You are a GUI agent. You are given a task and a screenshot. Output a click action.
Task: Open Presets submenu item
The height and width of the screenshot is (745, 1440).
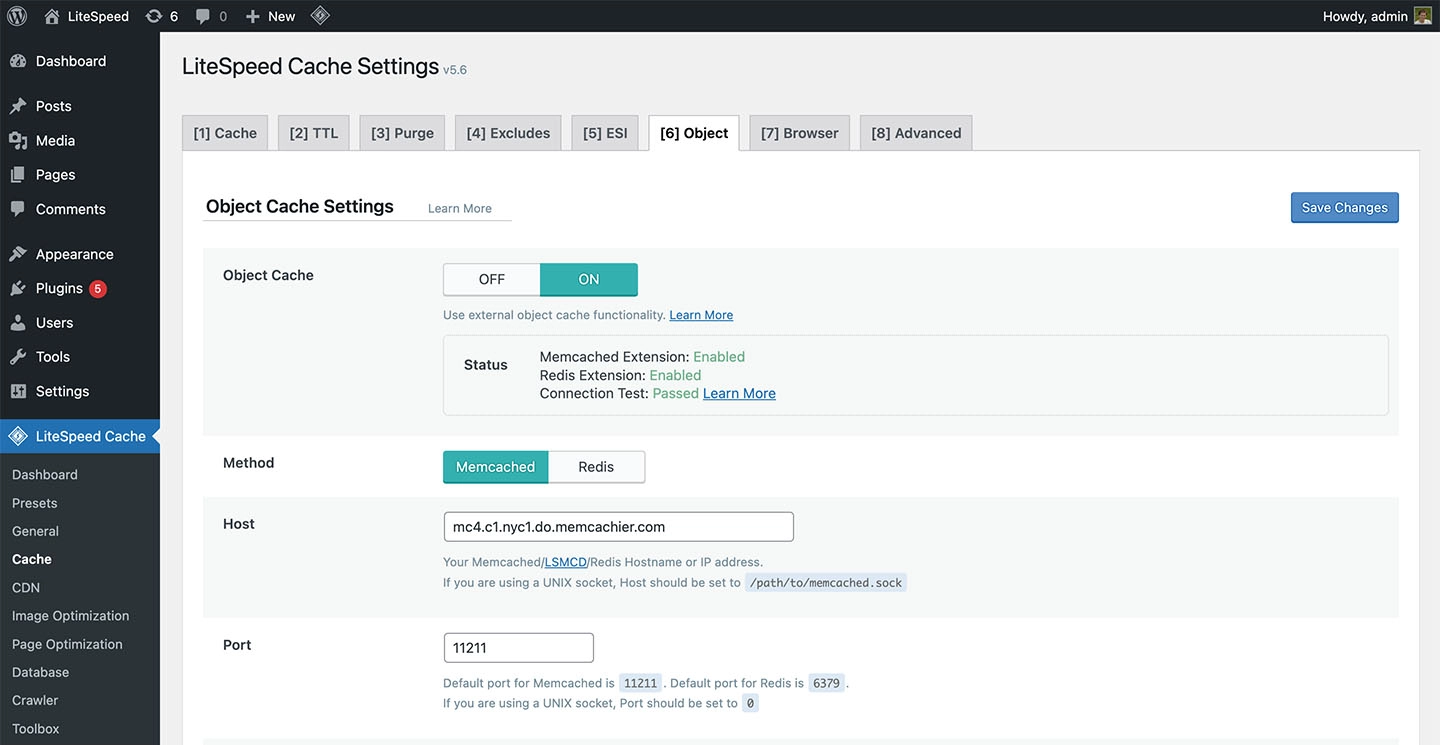pos(34,503)
